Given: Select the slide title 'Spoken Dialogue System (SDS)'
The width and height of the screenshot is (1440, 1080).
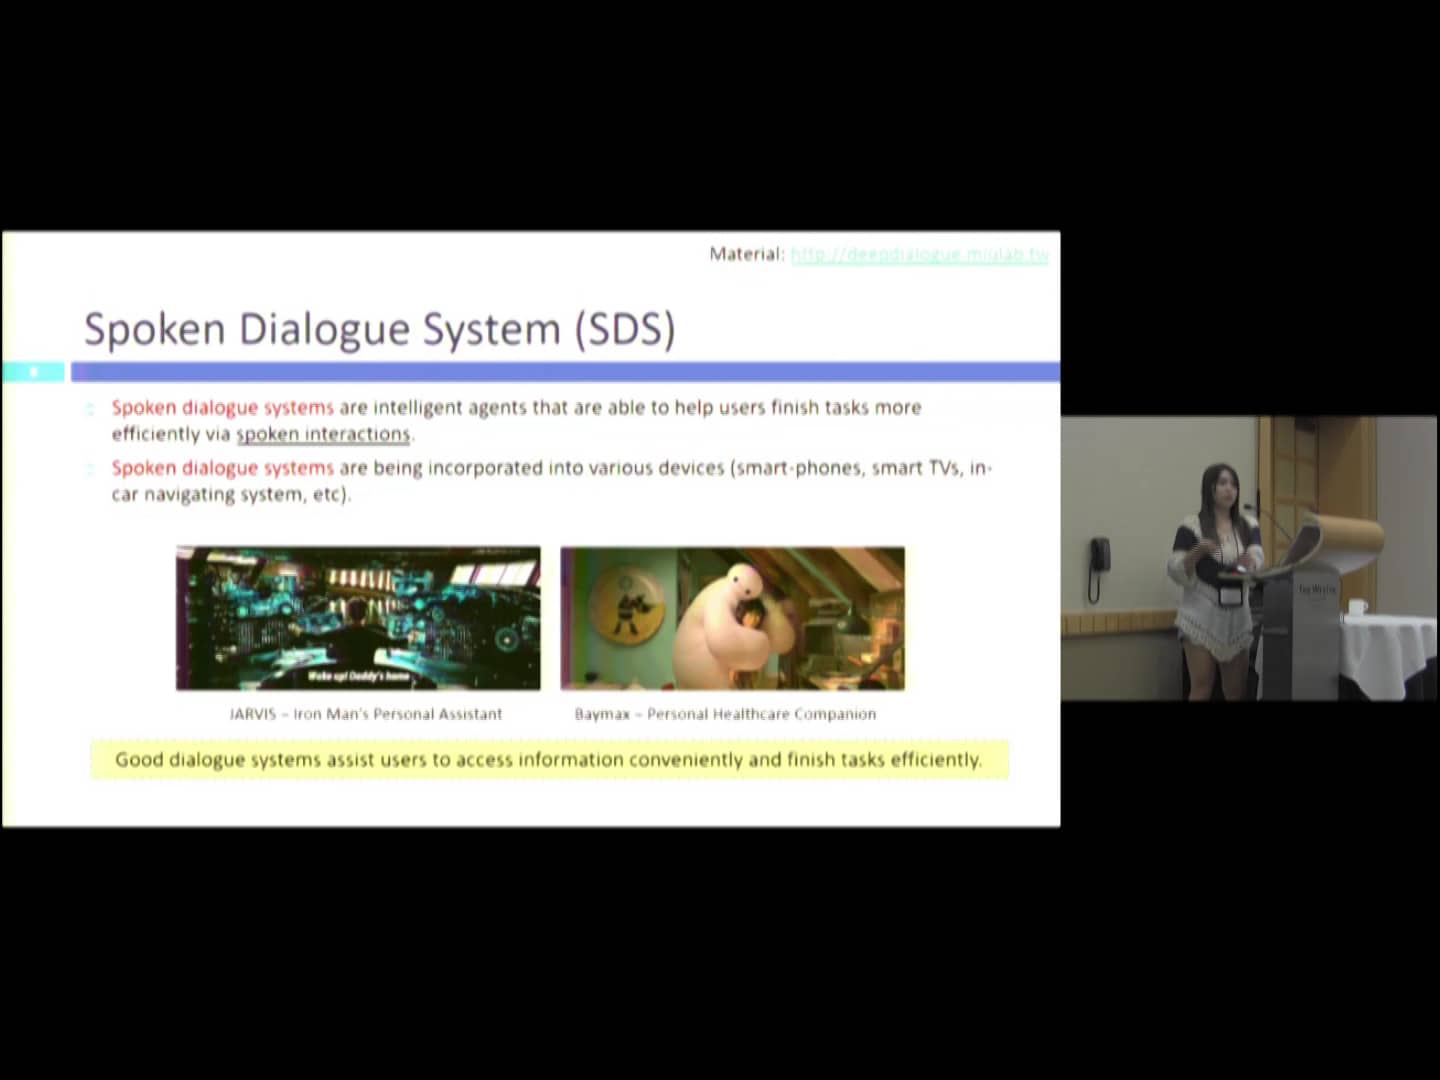Looking at the screenshot, I should click(380, 329).
